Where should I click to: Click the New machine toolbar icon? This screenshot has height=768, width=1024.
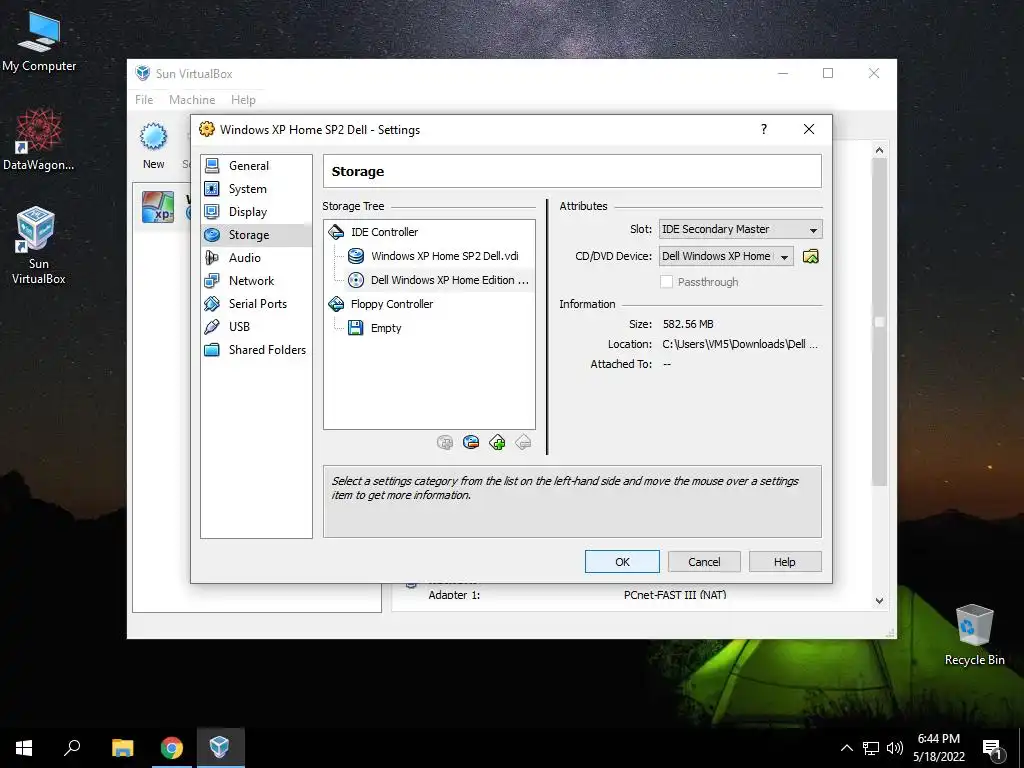[x=153, y=146]
